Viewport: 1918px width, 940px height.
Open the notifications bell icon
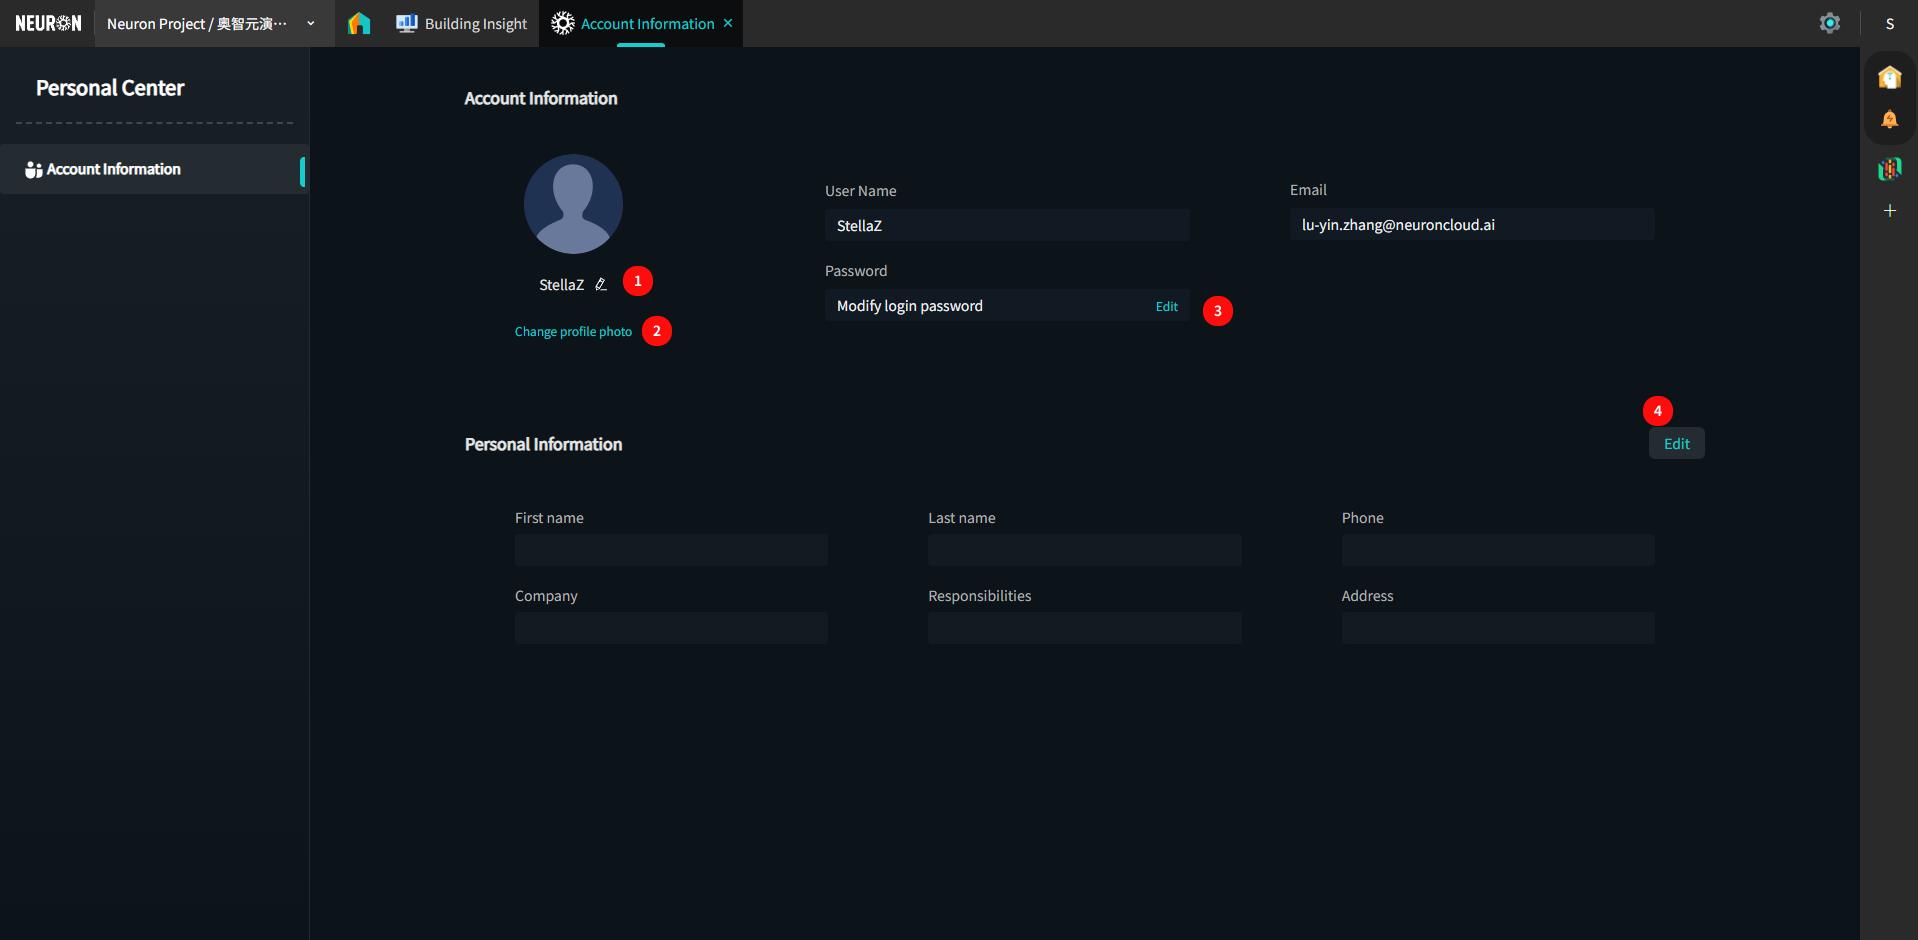[1890, 120]
